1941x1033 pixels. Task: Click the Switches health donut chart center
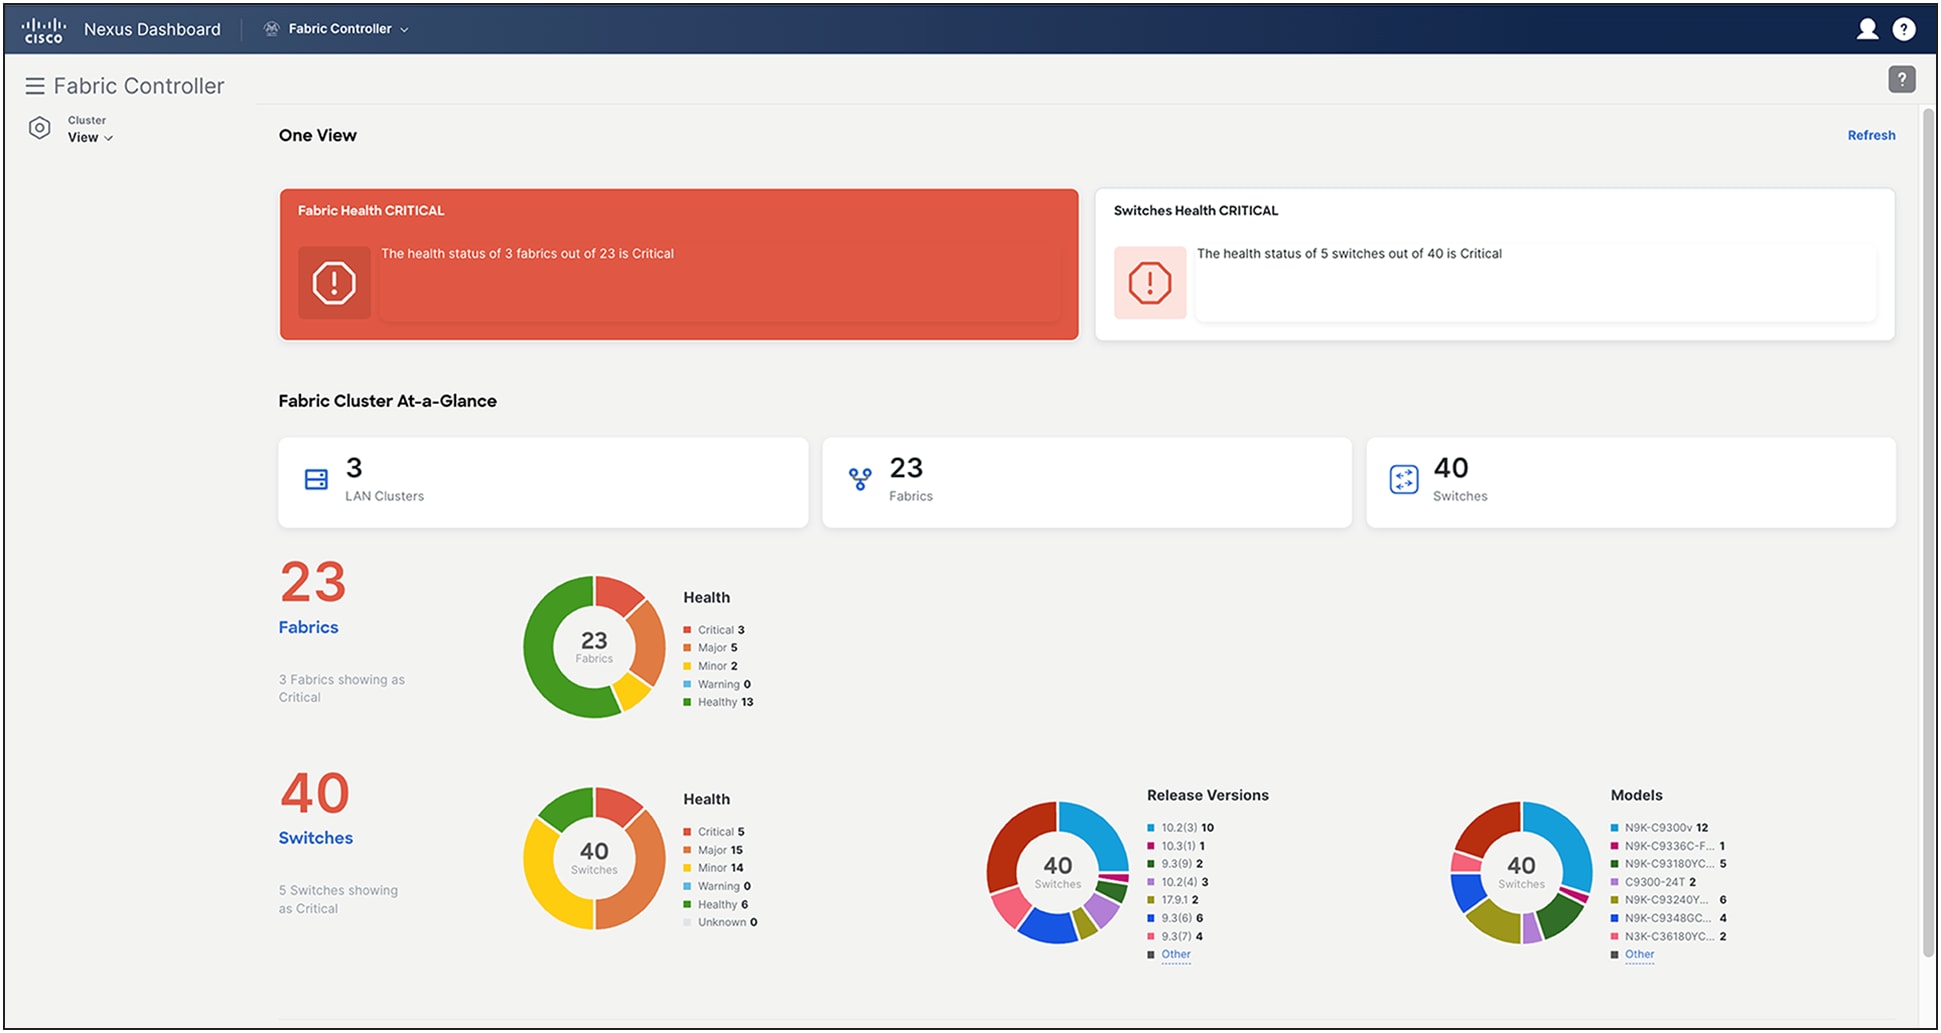pos(594,857)
